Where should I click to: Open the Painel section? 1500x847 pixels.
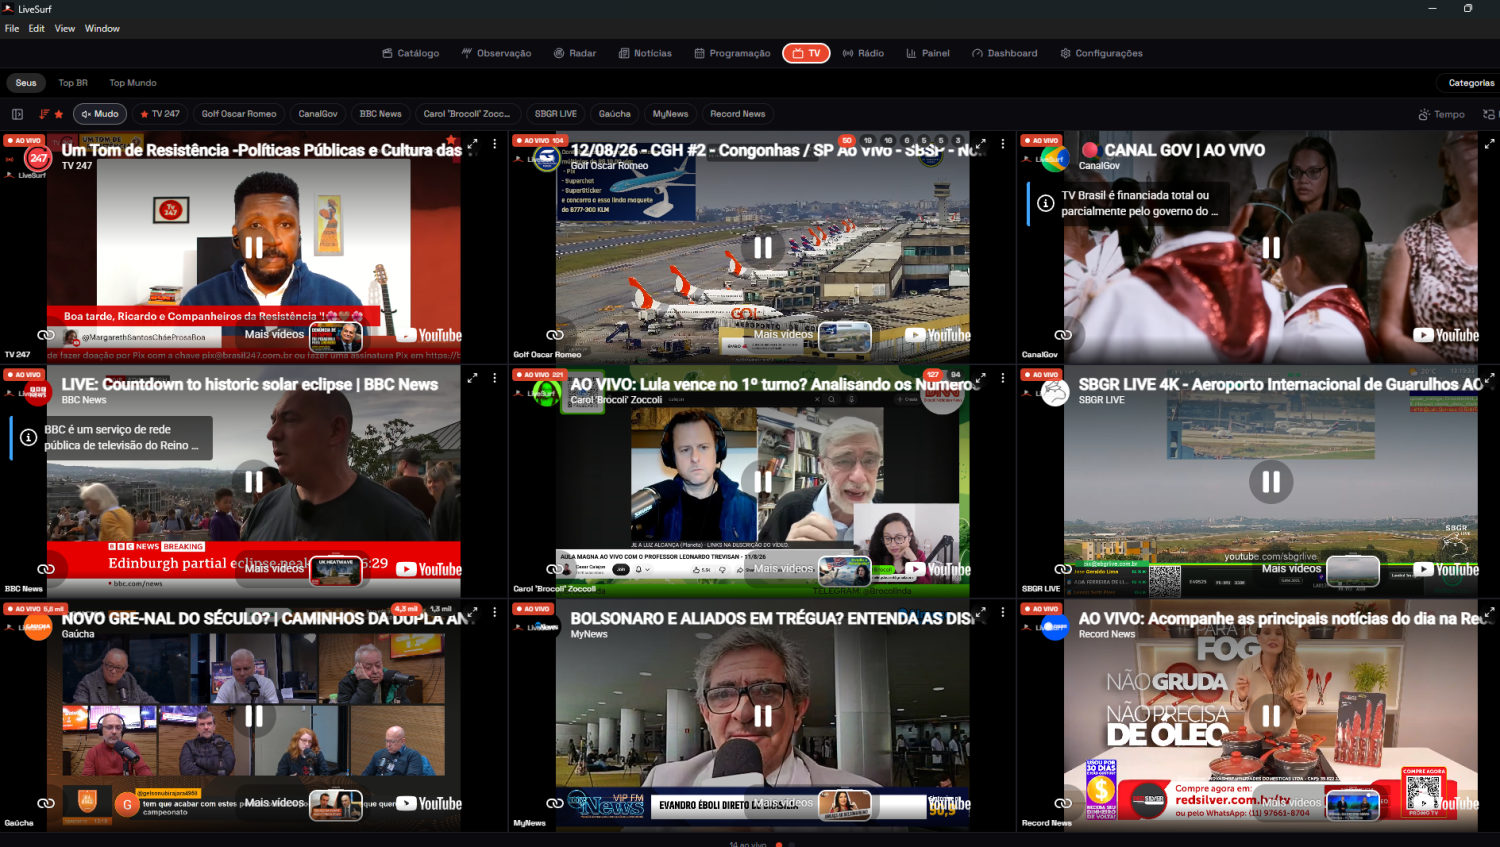tap(928, 53)
